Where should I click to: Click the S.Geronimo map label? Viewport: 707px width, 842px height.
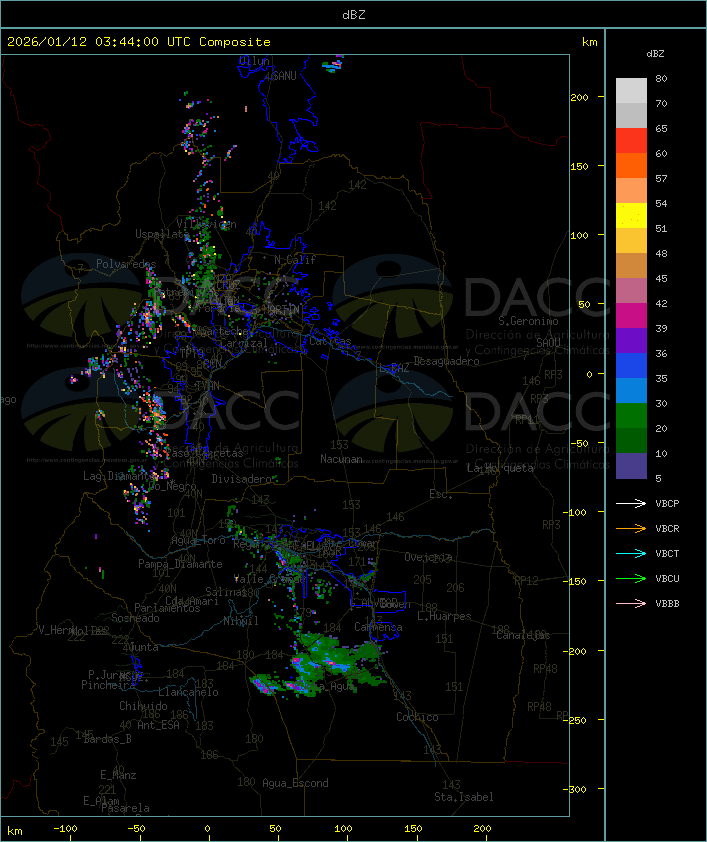528,321
